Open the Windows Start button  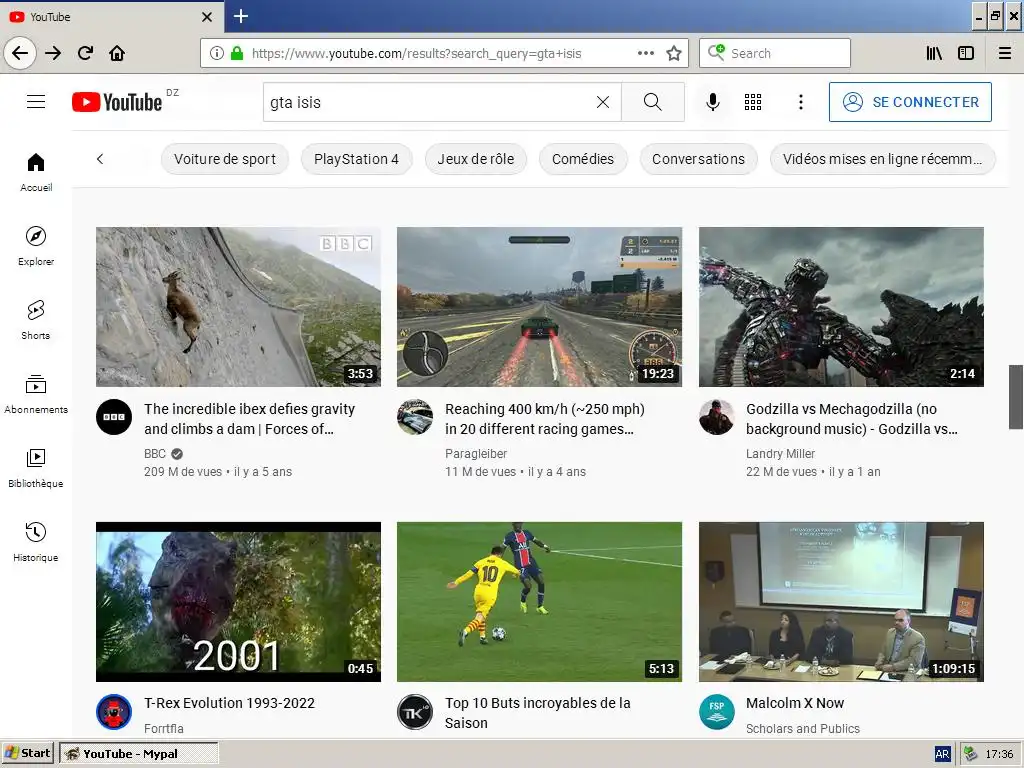click(x=28, y=753)
